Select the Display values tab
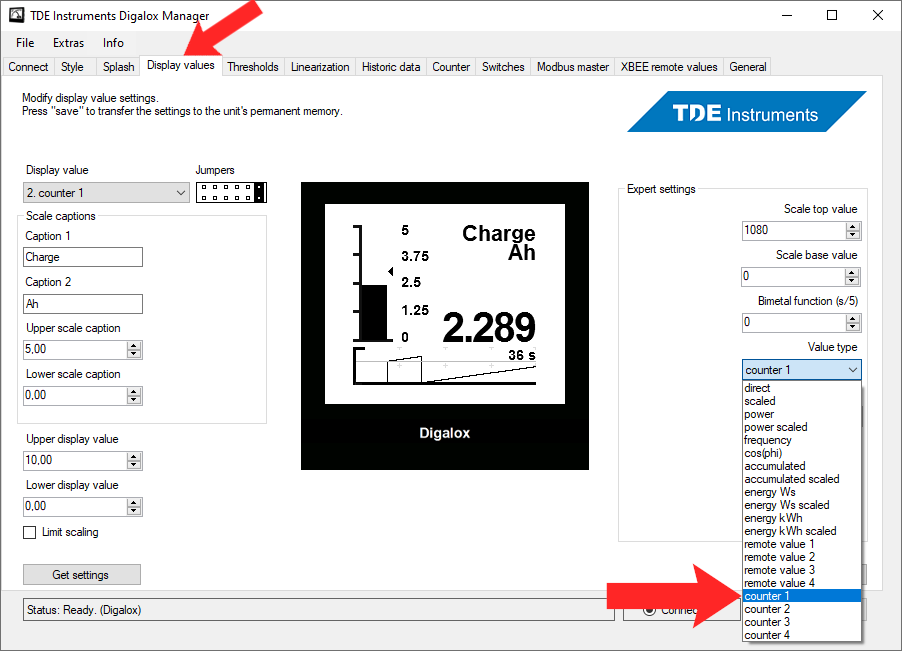 pyautogui.click(x=181, y=66)
